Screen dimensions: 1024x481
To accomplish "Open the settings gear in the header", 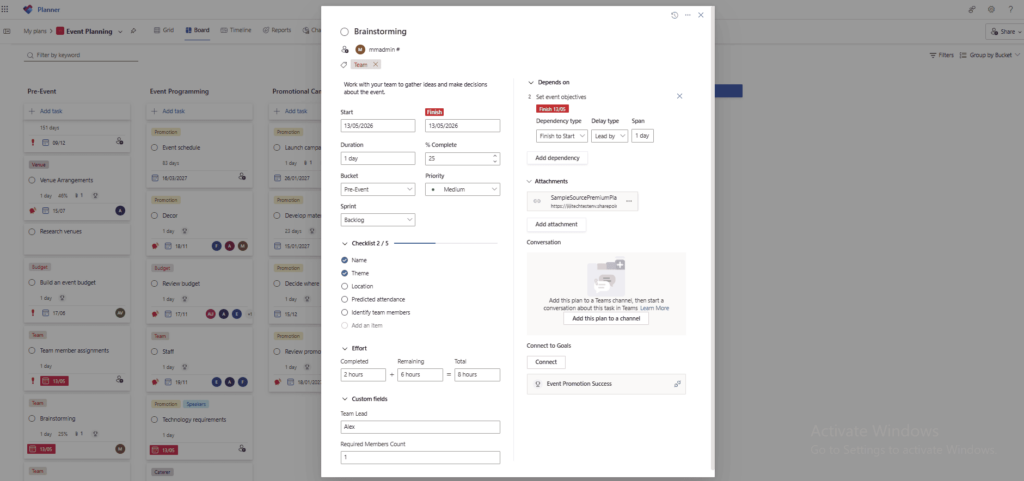I will point(991,9).
